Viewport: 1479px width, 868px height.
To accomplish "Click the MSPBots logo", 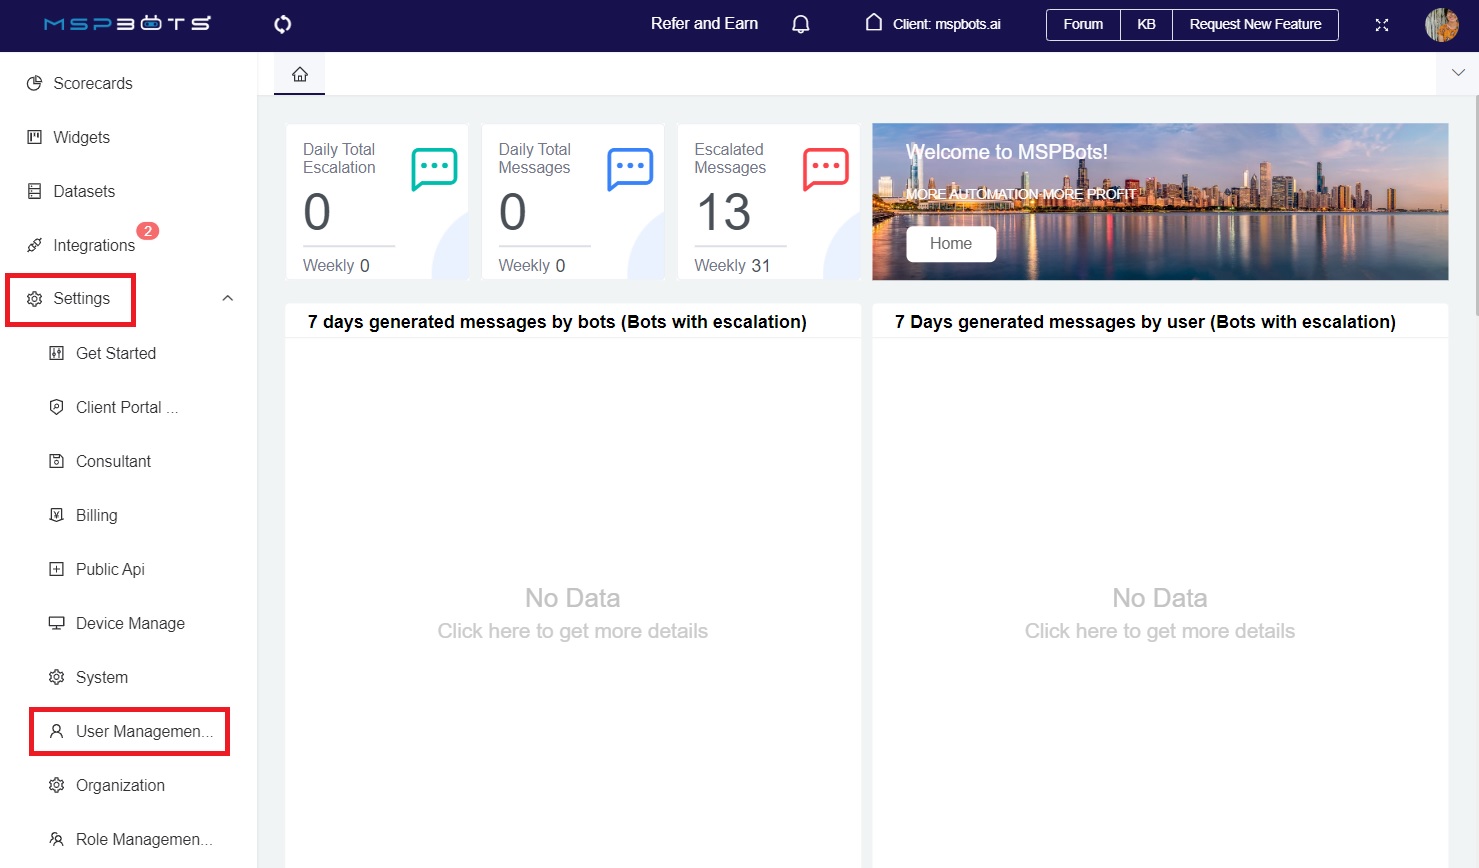I will [x=127, y=24].
